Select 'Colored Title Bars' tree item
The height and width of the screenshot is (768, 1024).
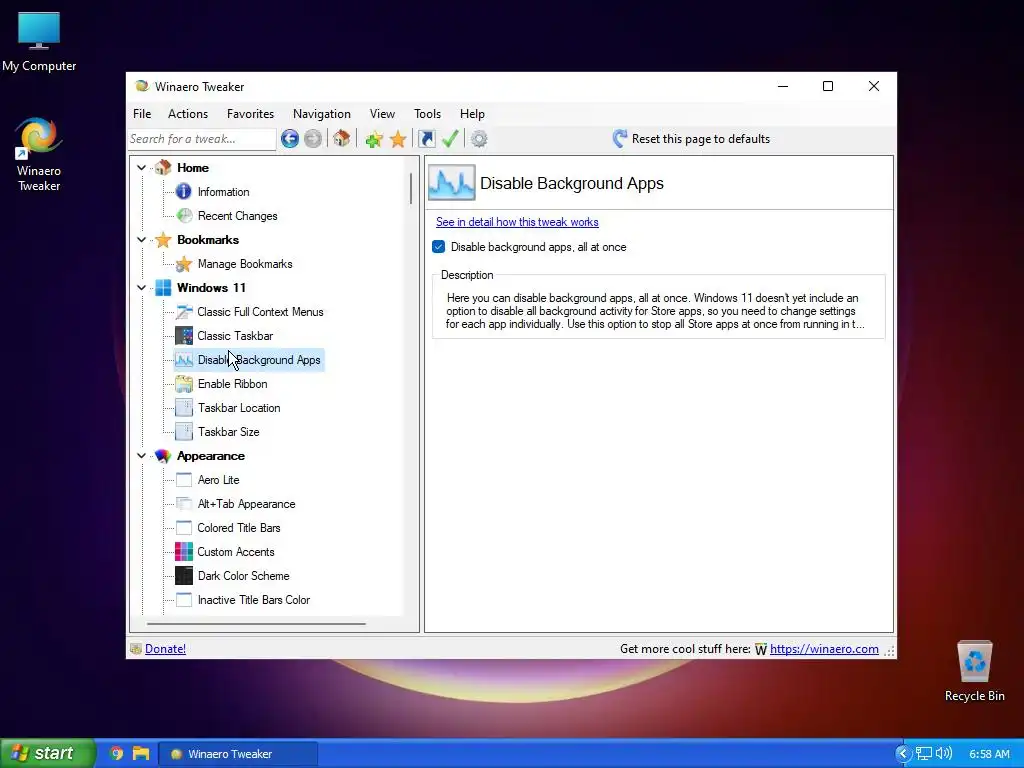[x=239, y=528]
